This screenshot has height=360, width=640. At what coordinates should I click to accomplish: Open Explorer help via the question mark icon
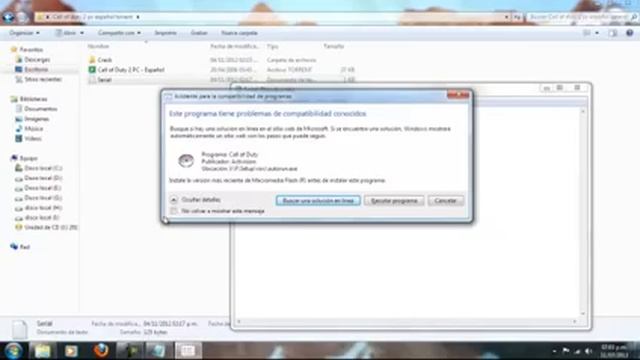(629, 33)
